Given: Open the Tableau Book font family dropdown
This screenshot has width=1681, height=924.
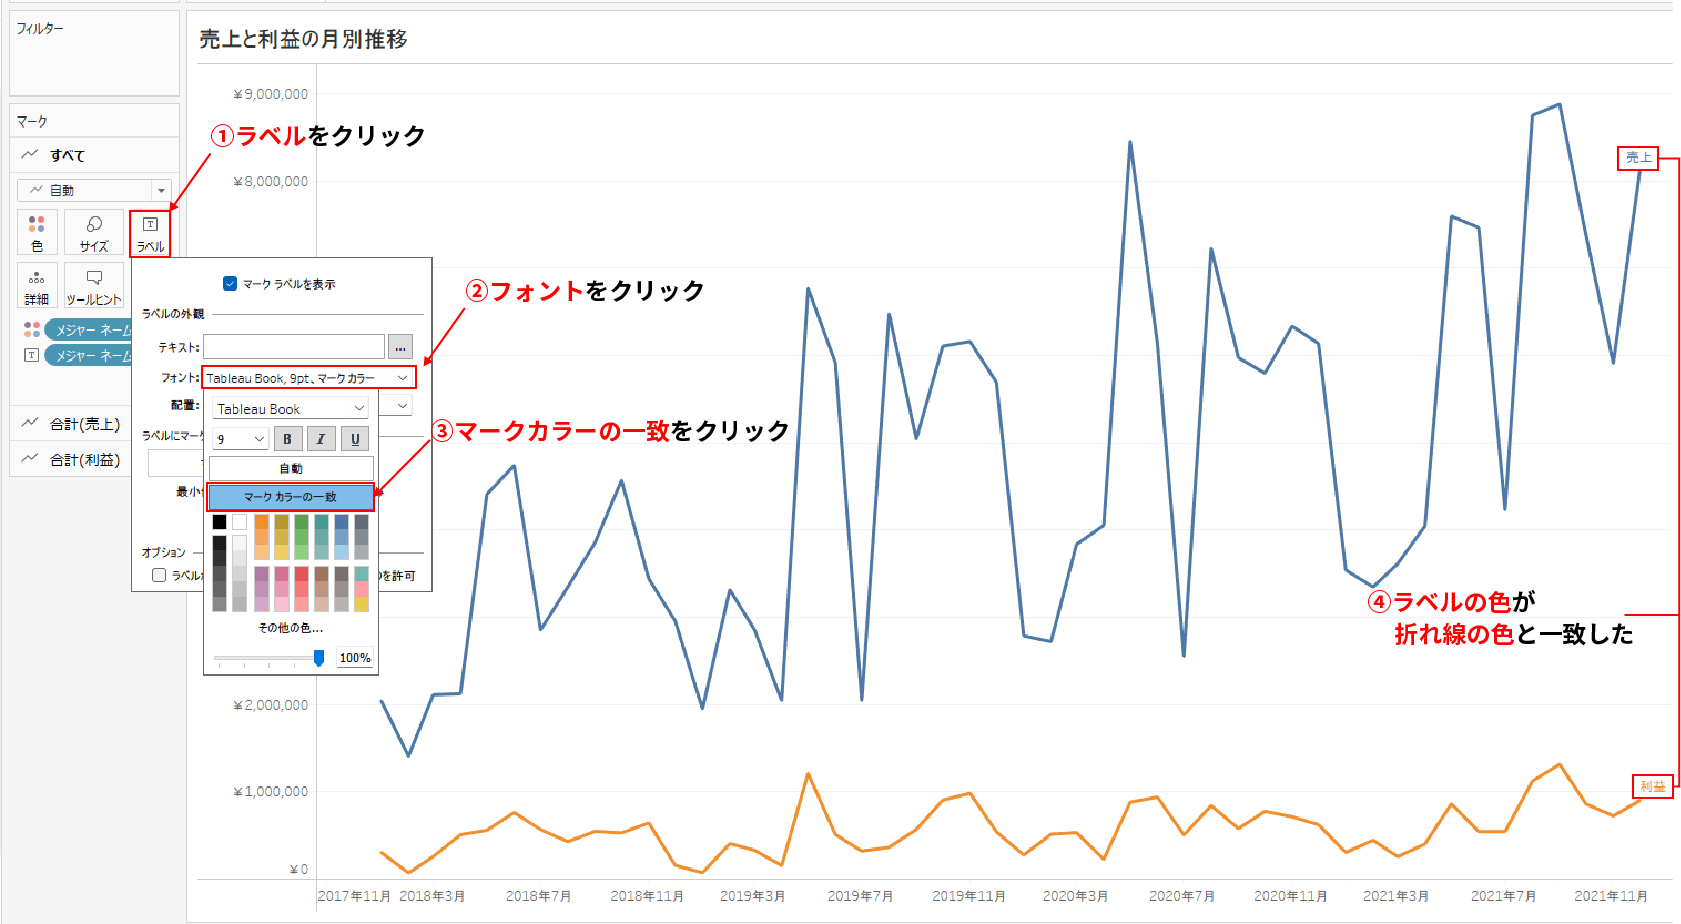Looking at the screenshot, I should [x=290, y=409].
